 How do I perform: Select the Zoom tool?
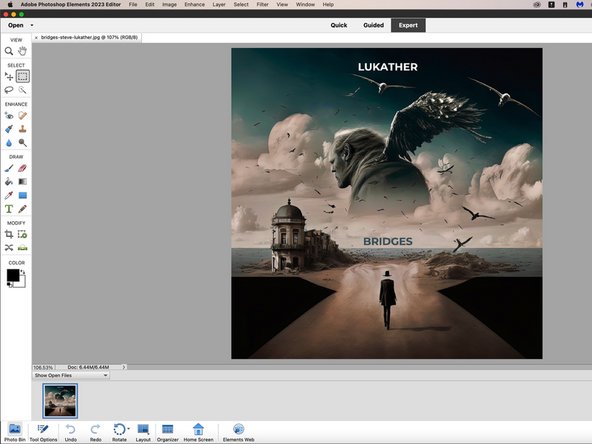[x=9, y=51]
